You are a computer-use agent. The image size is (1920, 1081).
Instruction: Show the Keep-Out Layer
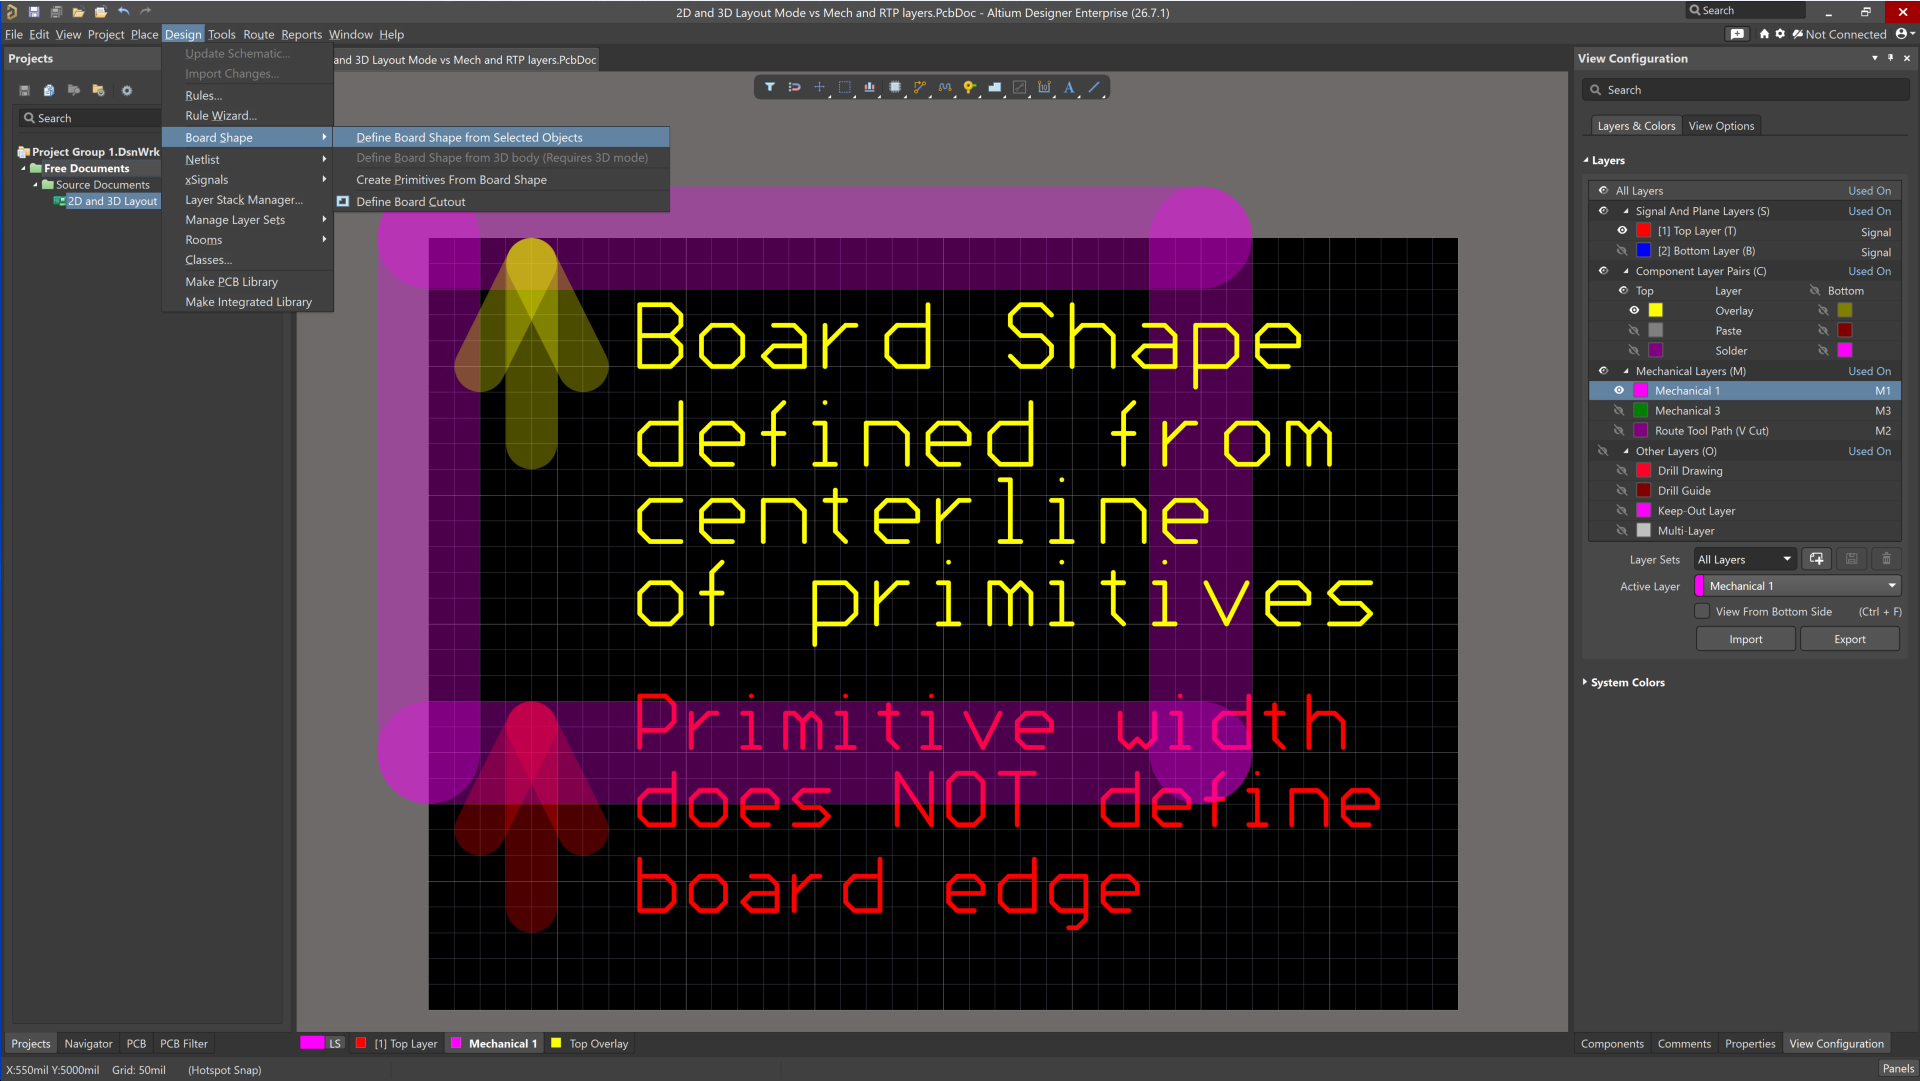1622,510
